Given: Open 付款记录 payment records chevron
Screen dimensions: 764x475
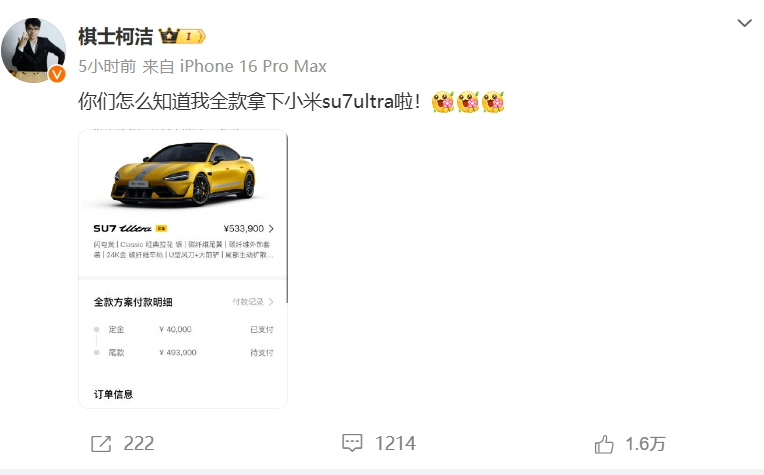Looking at the screenshot, I should (x=253, y=302).
